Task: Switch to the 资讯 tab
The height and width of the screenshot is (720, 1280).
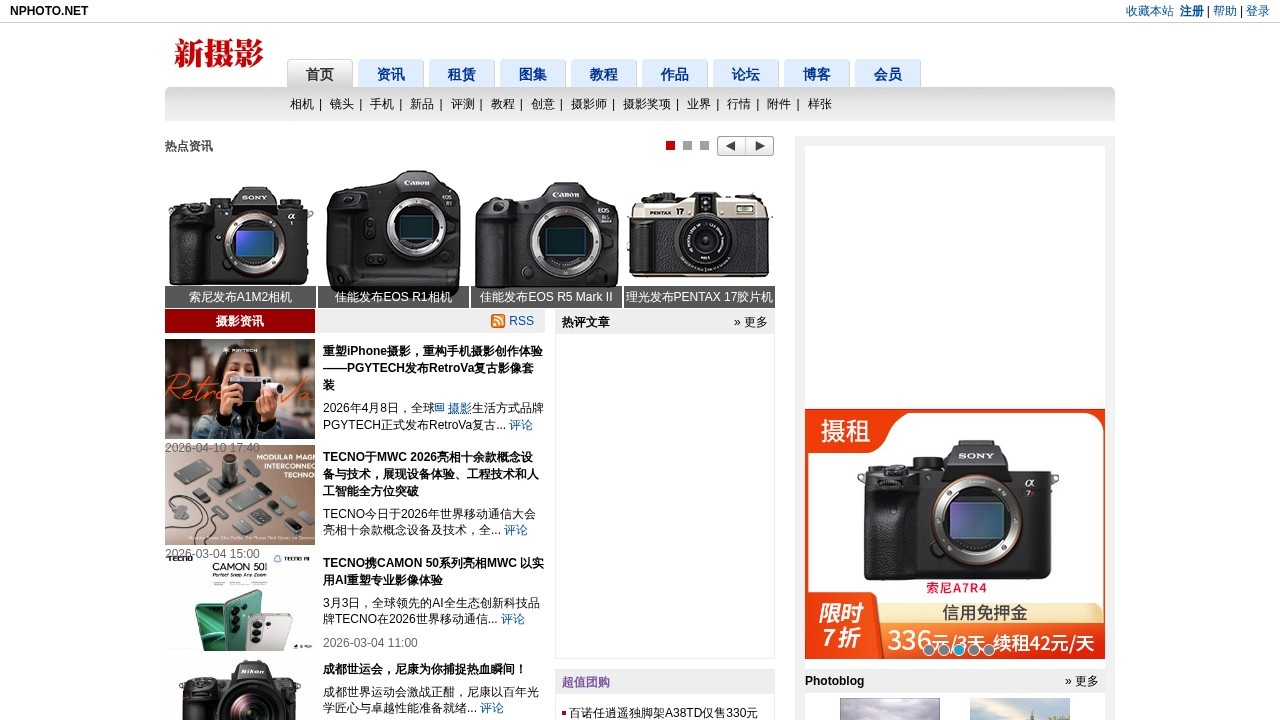Action: point(391,74)
